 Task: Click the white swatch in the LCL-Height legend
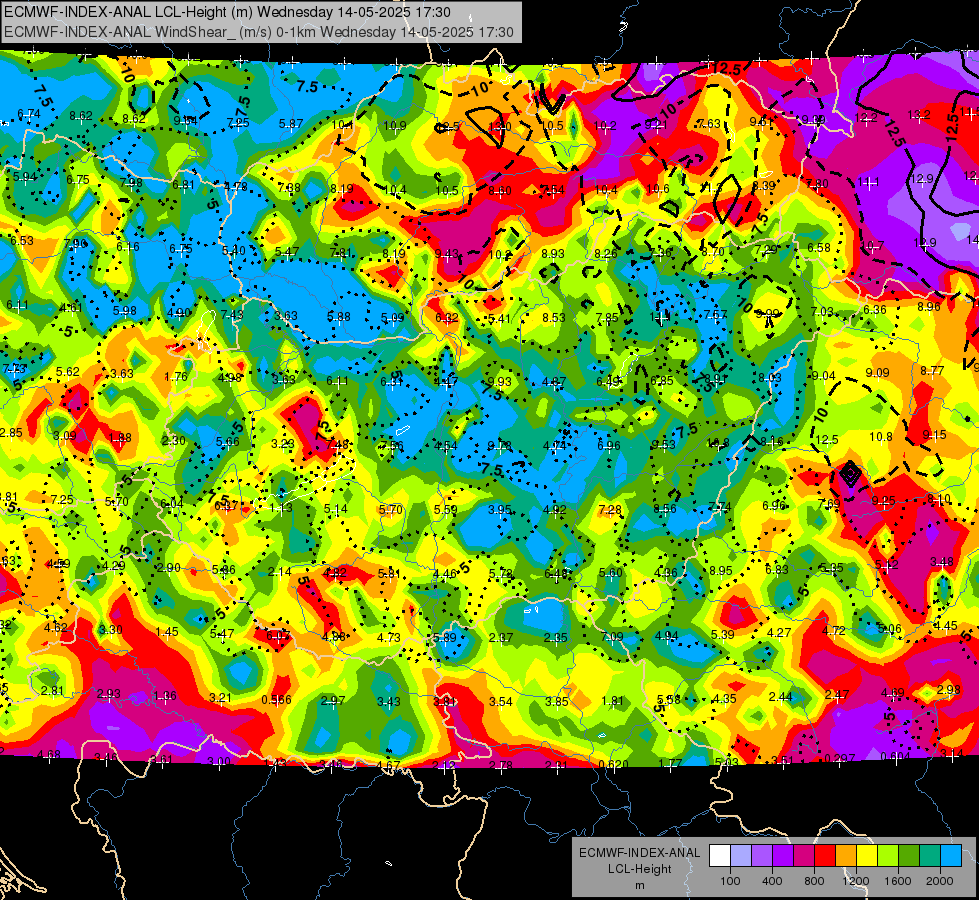tap(720, 856)
